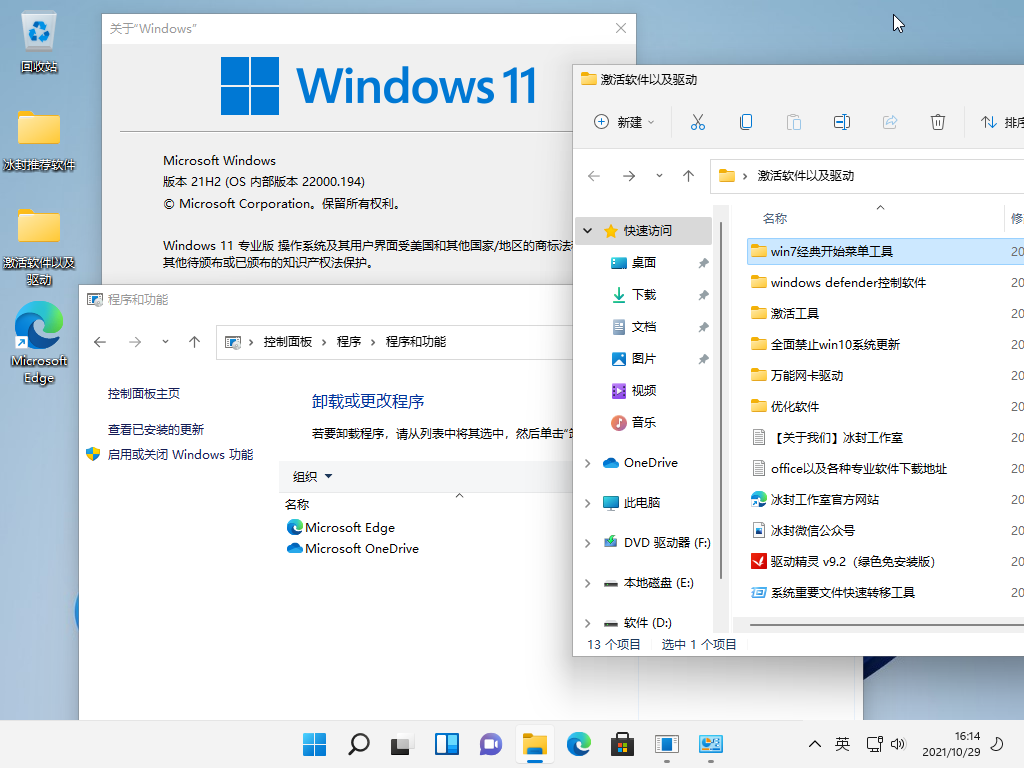Open recent locations dropdown in File Explorer
This screenshot has width=1024, height=768.
(660, 176)
